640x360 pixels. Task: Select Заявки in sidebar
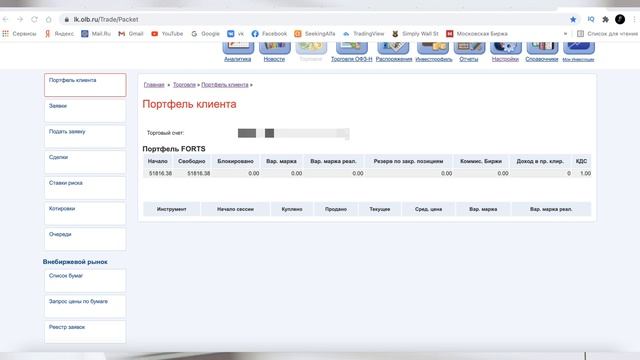[x=85, y=111]
